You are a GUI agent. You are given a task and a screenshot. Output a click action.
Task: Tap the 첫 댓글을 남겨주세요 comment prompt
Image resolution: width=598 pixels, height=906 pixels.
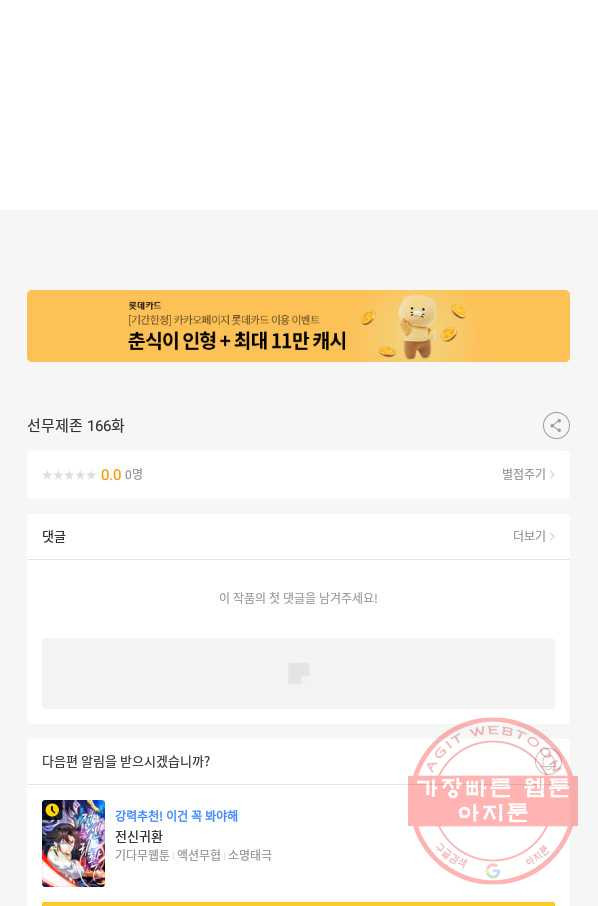coord(298,598)
